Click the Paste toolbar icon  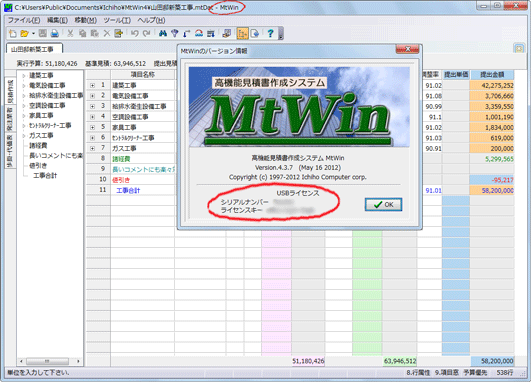pyautogui.click(x=94, y=33)
